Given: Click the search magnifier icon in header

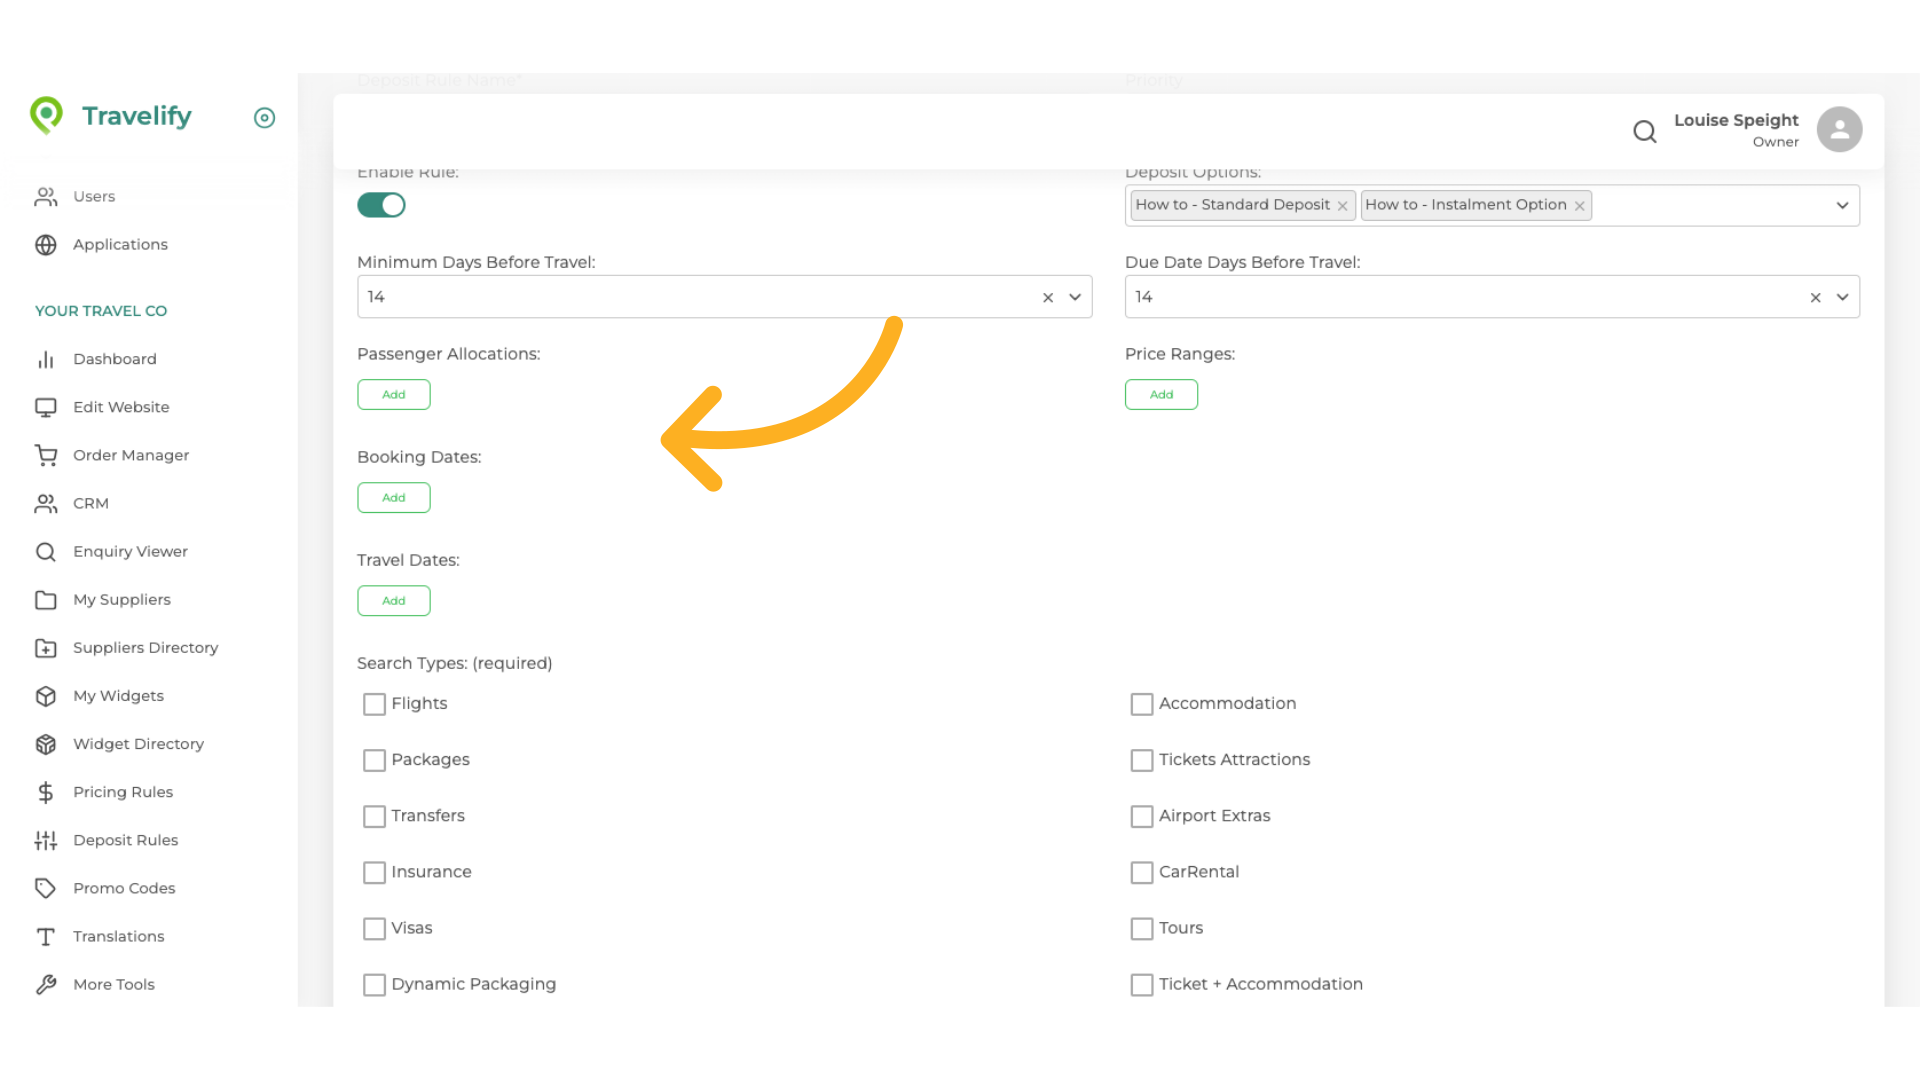Looking at the screenshot, I should (x=1644, y=131).
